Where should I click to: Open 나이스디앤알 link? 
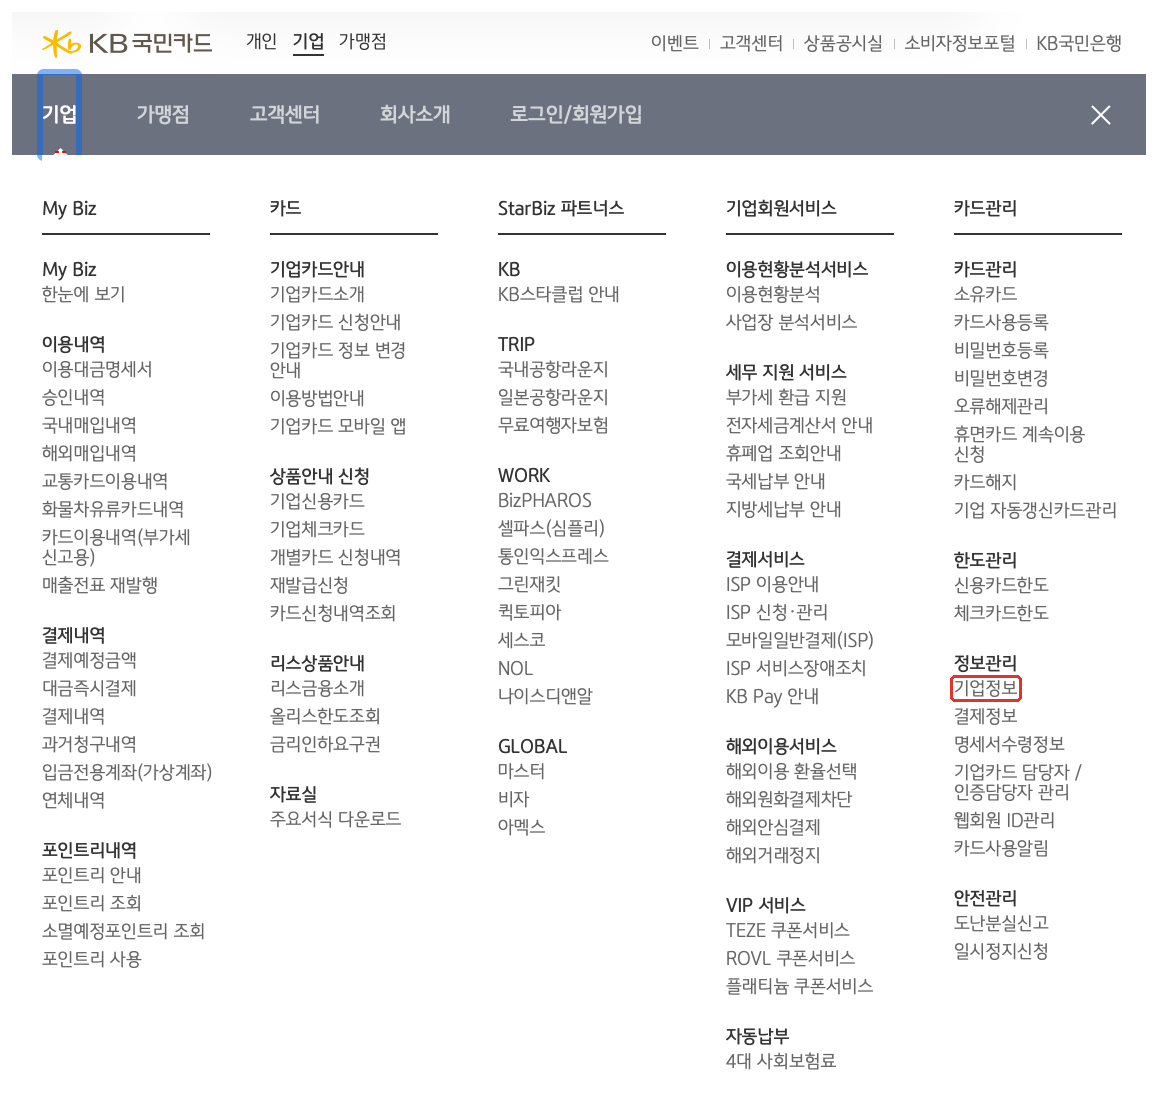[x=545, y=696]
